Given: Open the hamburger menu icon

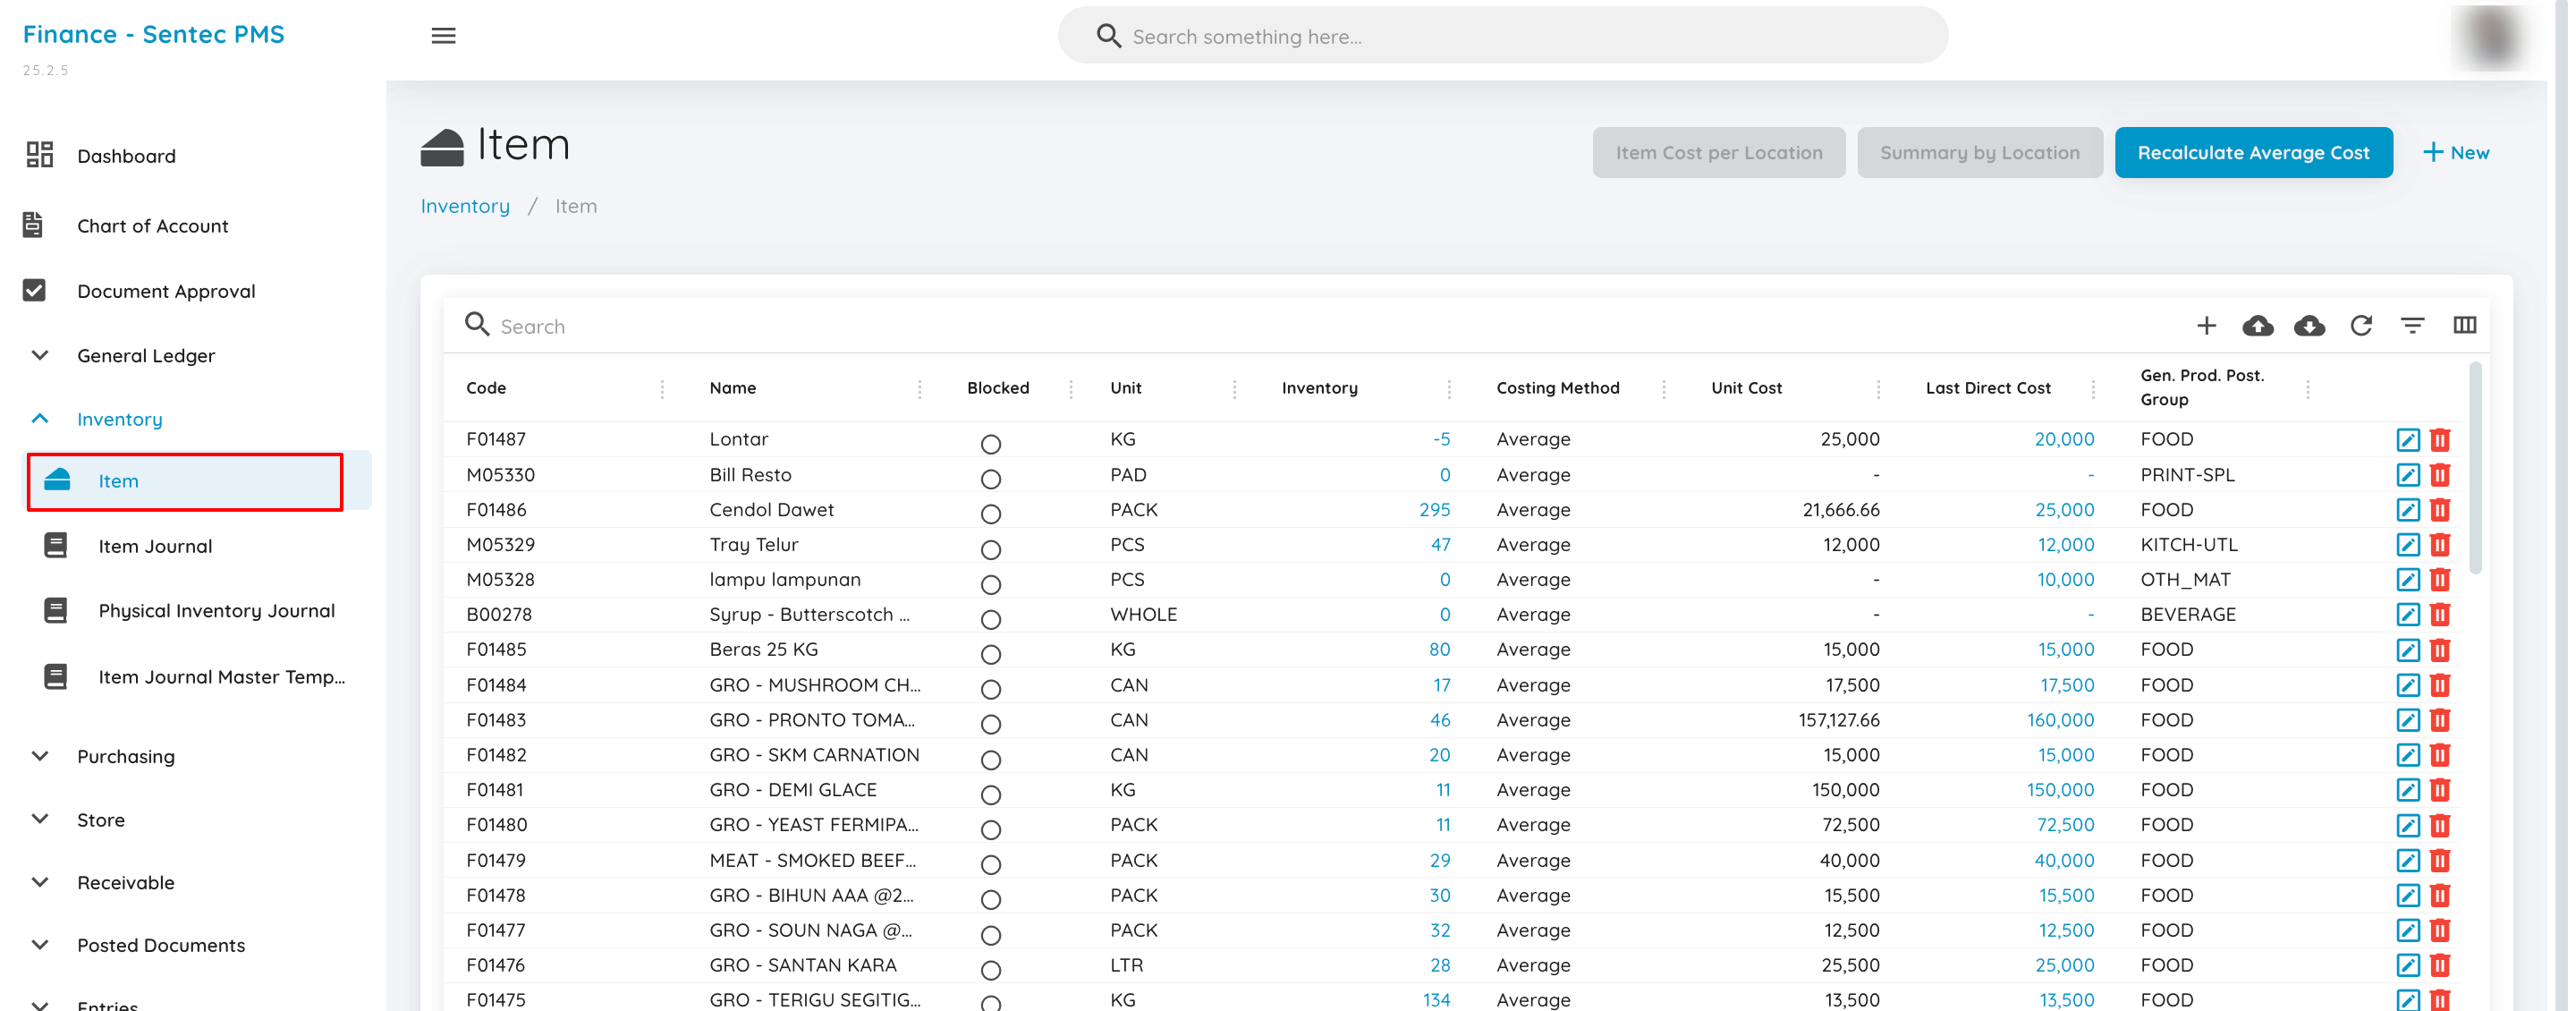Looking at the screenshot, I should coord(443,36).
